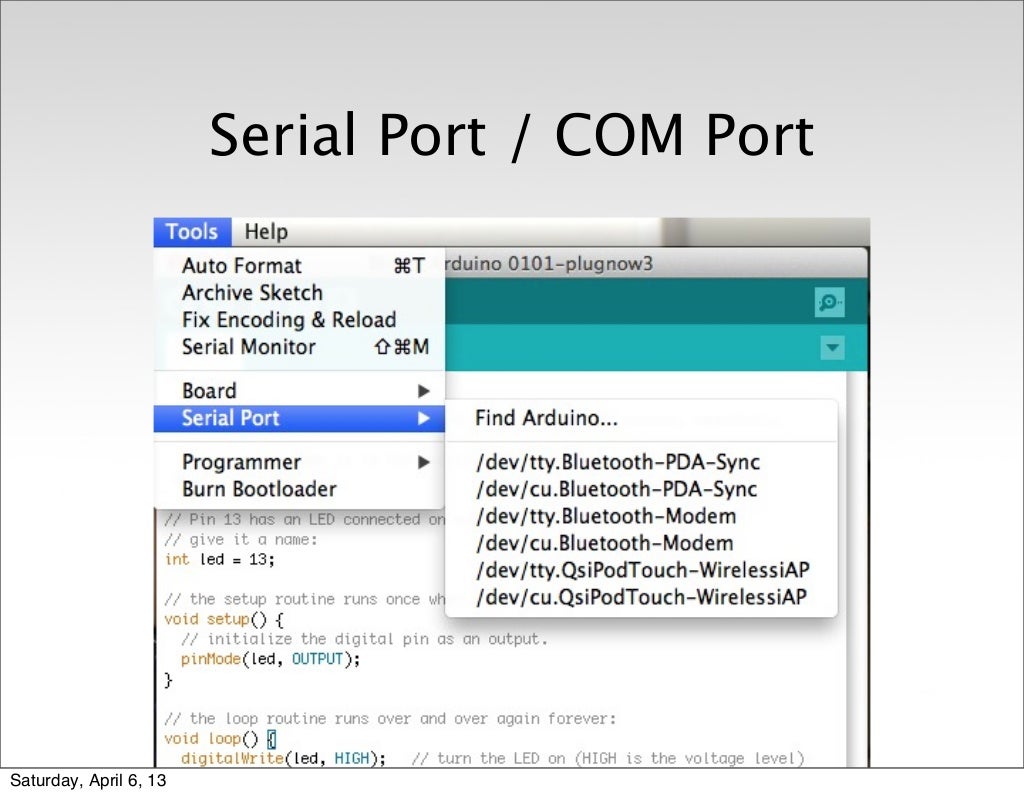Select /dev/tty.Bluetooth-Modem port
Screen dimensions: 1024x797
click(641, 516)
